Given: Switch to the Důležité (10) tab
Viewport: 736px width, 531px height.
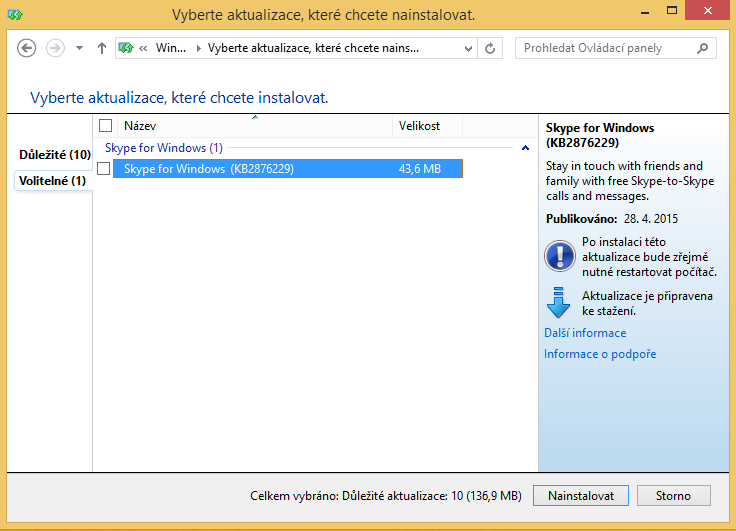Looking at the screenshot, I should (x=54, y=154).
